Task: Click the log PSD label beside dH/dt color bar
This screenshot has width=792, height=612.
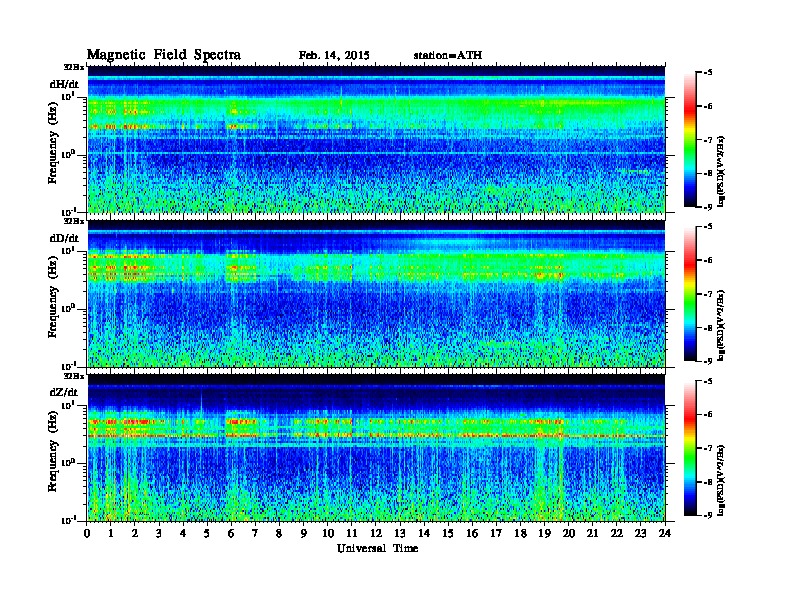Action: click(x=721, y=171)
